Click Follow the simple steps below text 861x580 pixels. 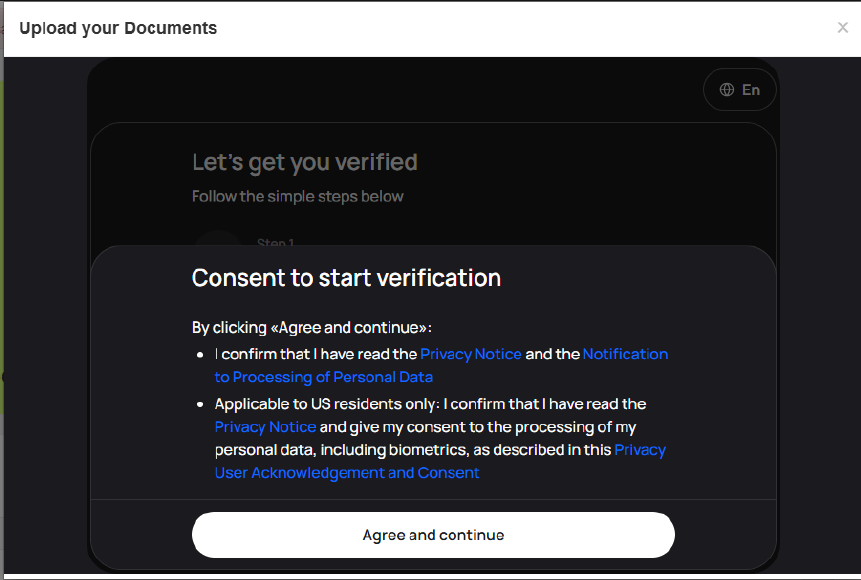298,196
